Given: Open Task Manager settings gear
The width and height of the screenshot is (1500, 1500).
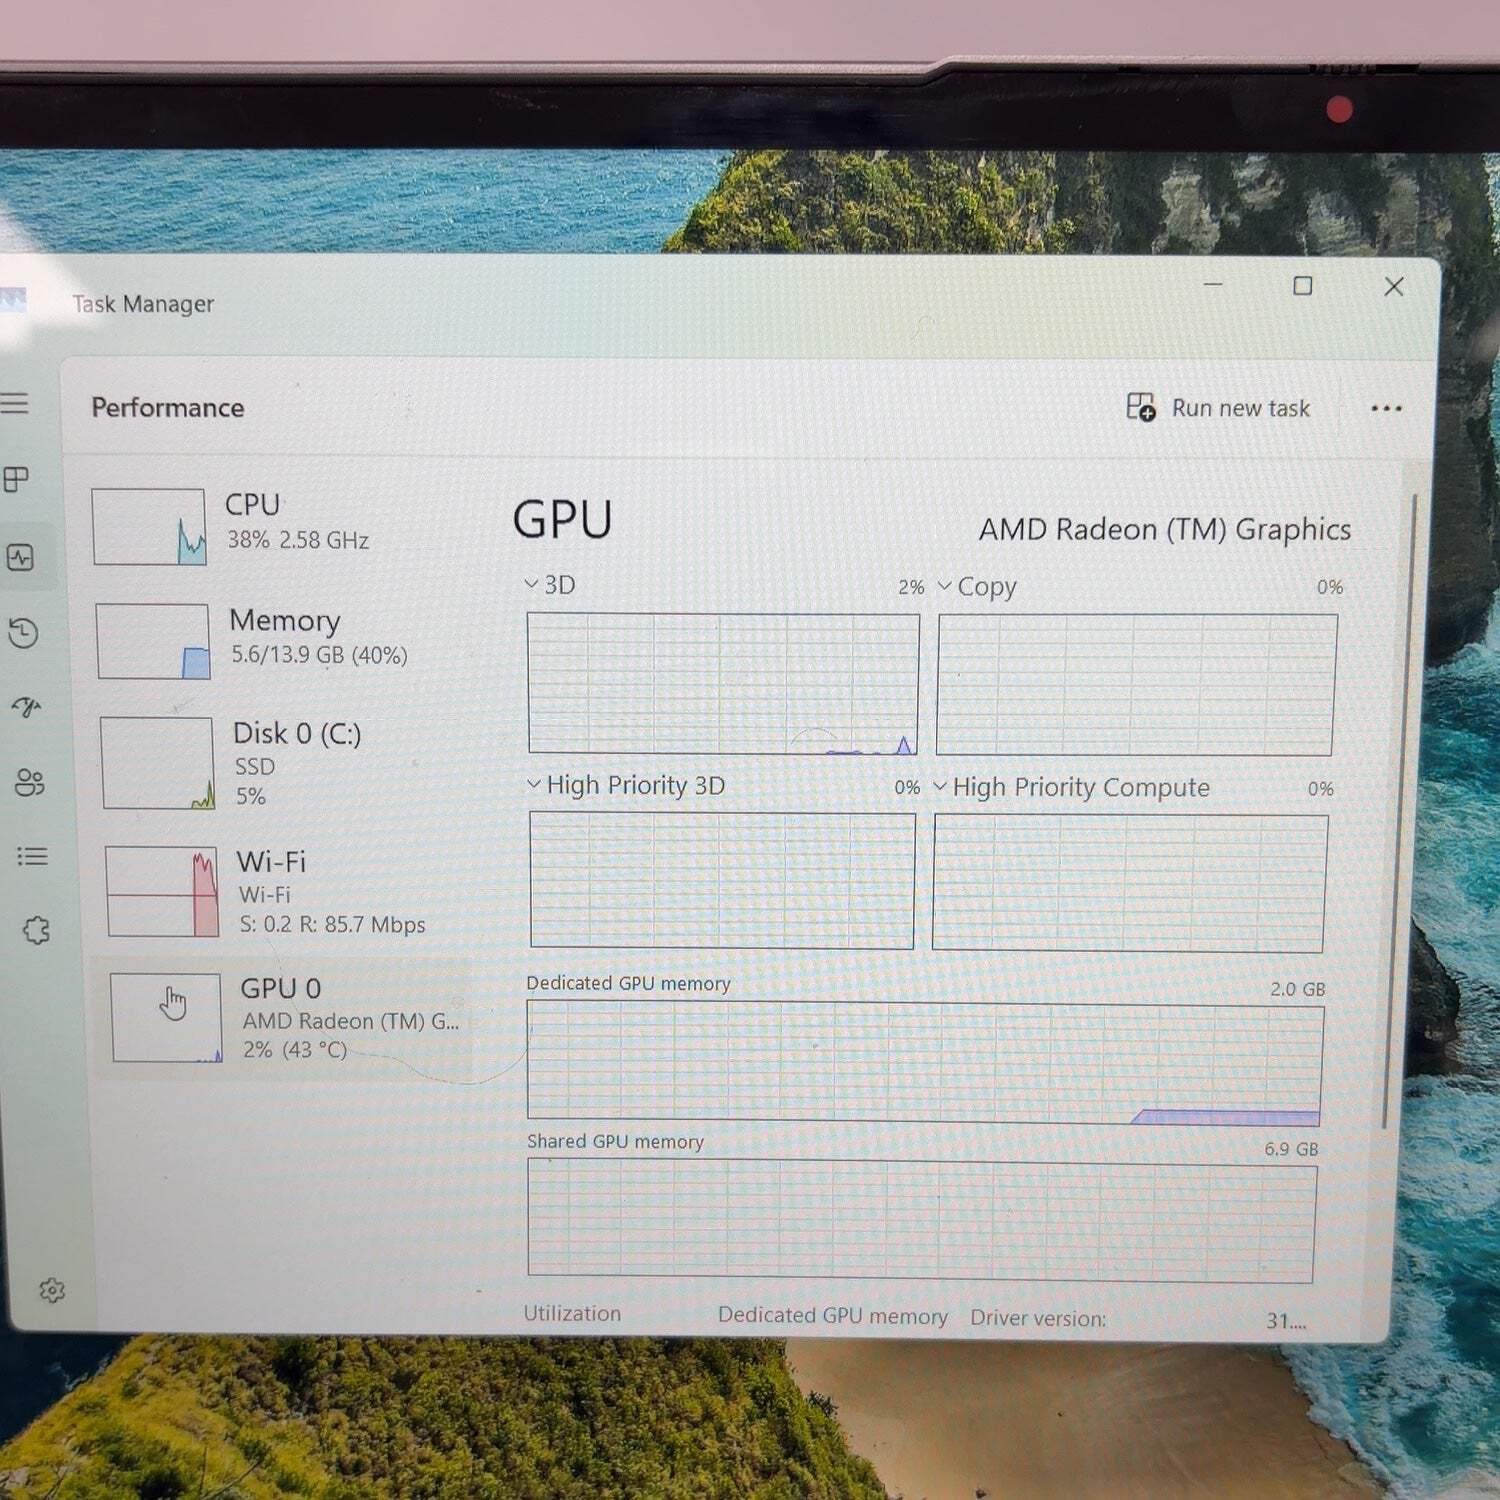Looking at the screenshot, I should coord(52,1291).
